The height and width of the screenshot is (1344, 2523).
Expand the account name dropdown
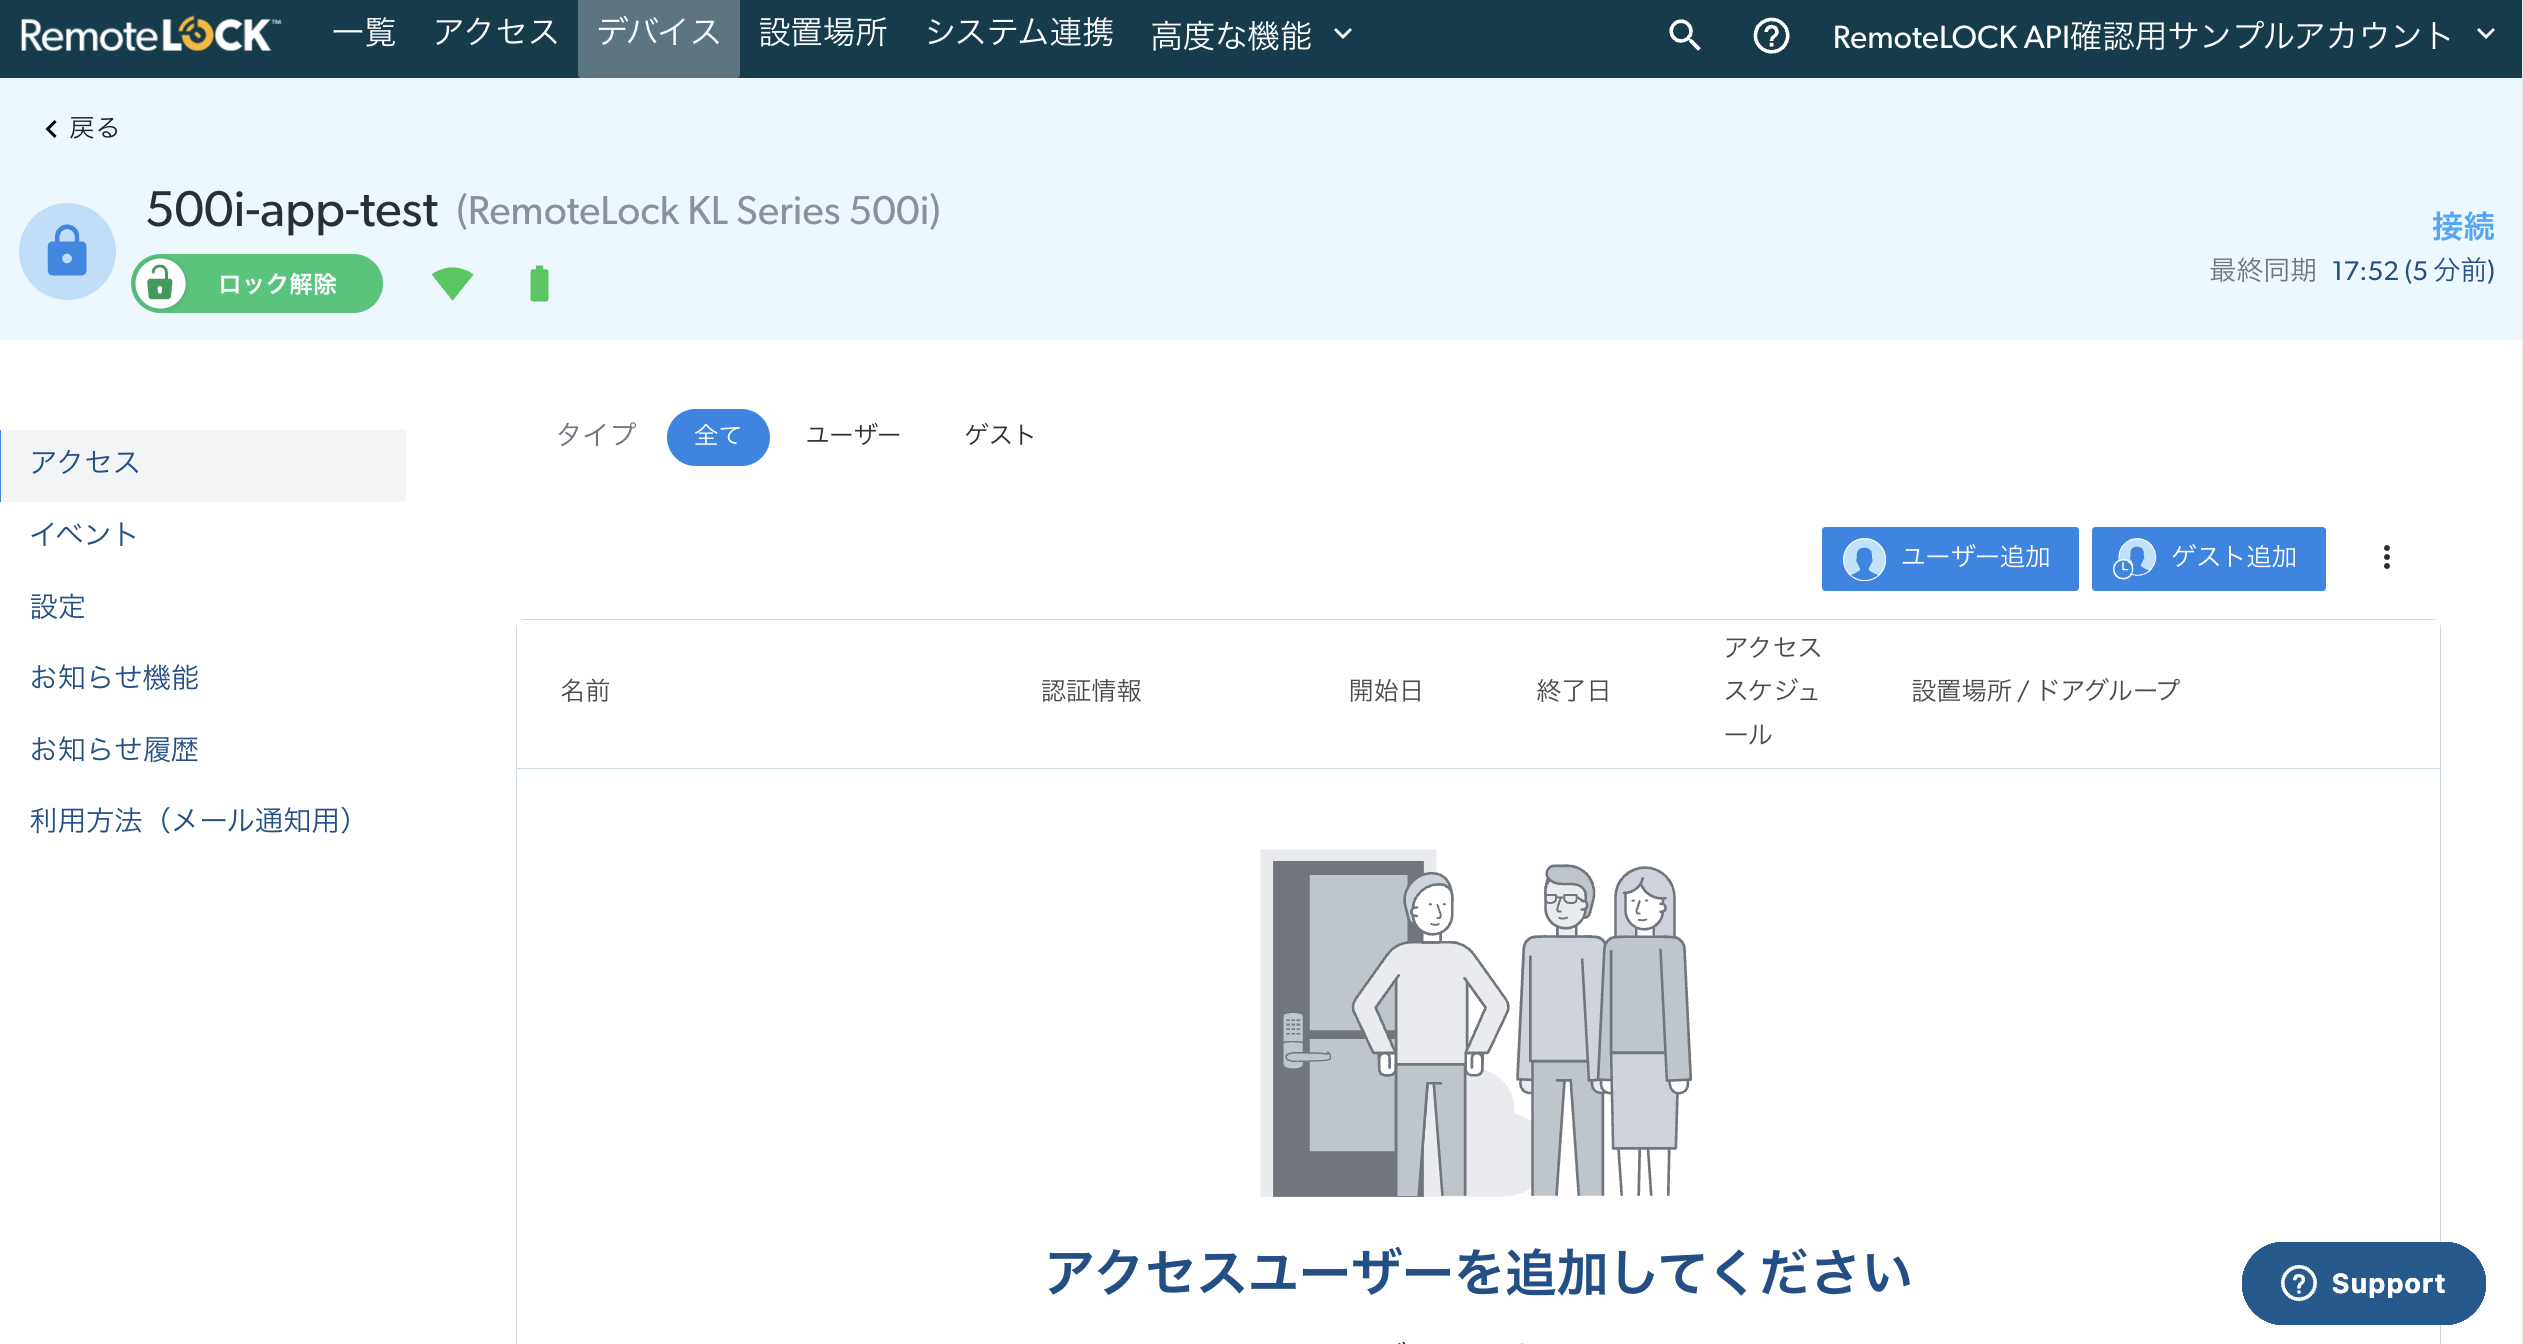(x=2163, y=36)
